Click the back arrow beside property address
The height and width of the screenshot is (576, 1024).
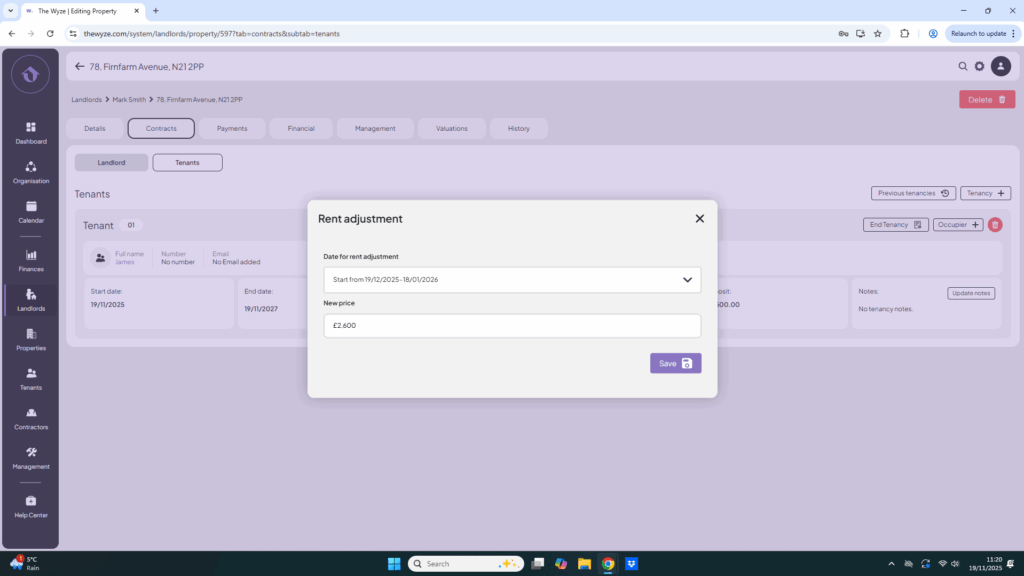pyautogui.click(x=80, y=67)
